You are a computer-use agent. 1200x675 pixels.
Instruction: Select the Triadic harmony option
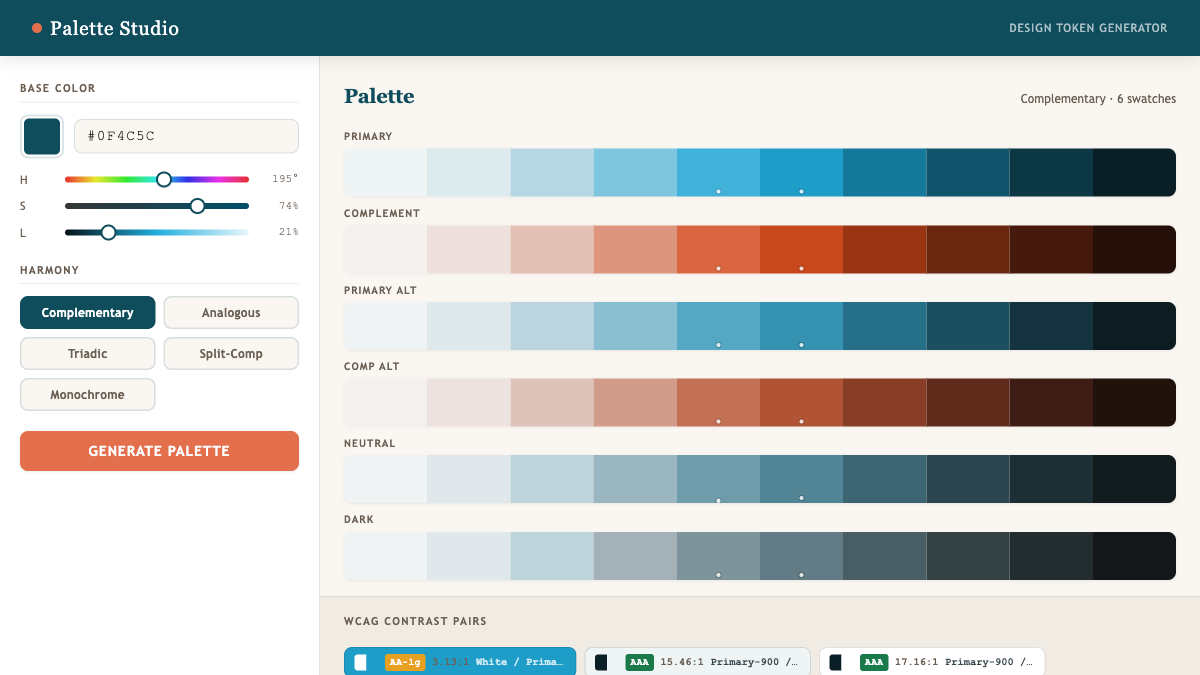click(88, 354)
